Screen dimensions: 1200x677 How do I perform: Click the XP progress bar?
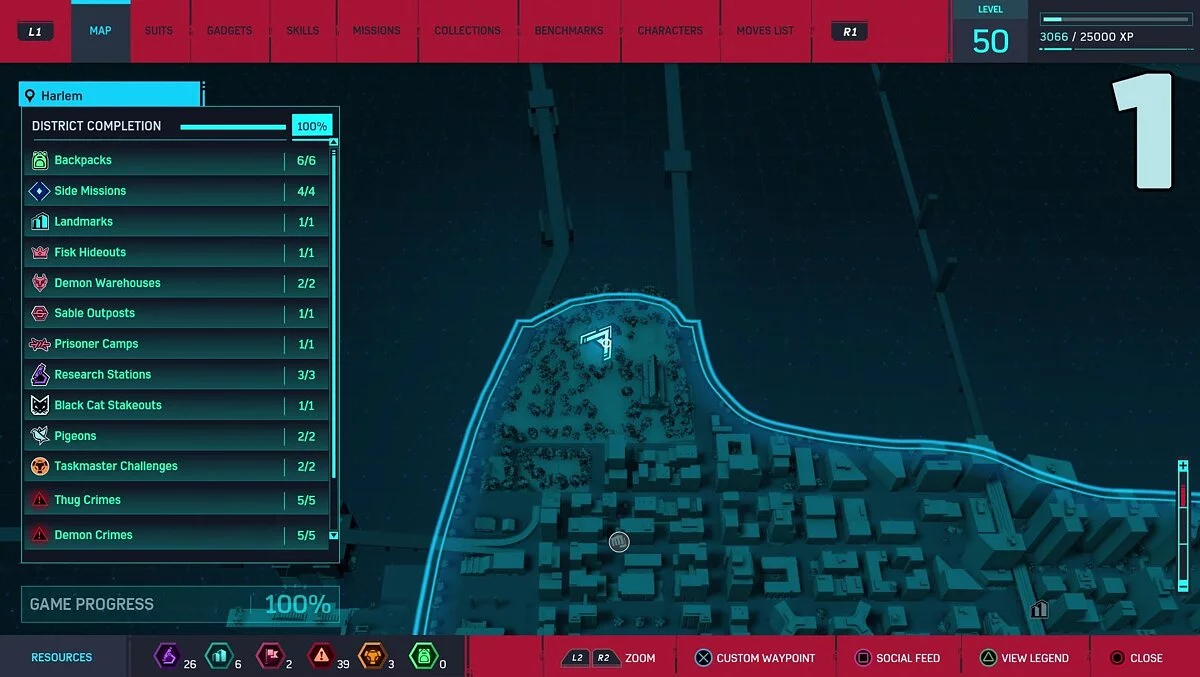click(1115, 19)
